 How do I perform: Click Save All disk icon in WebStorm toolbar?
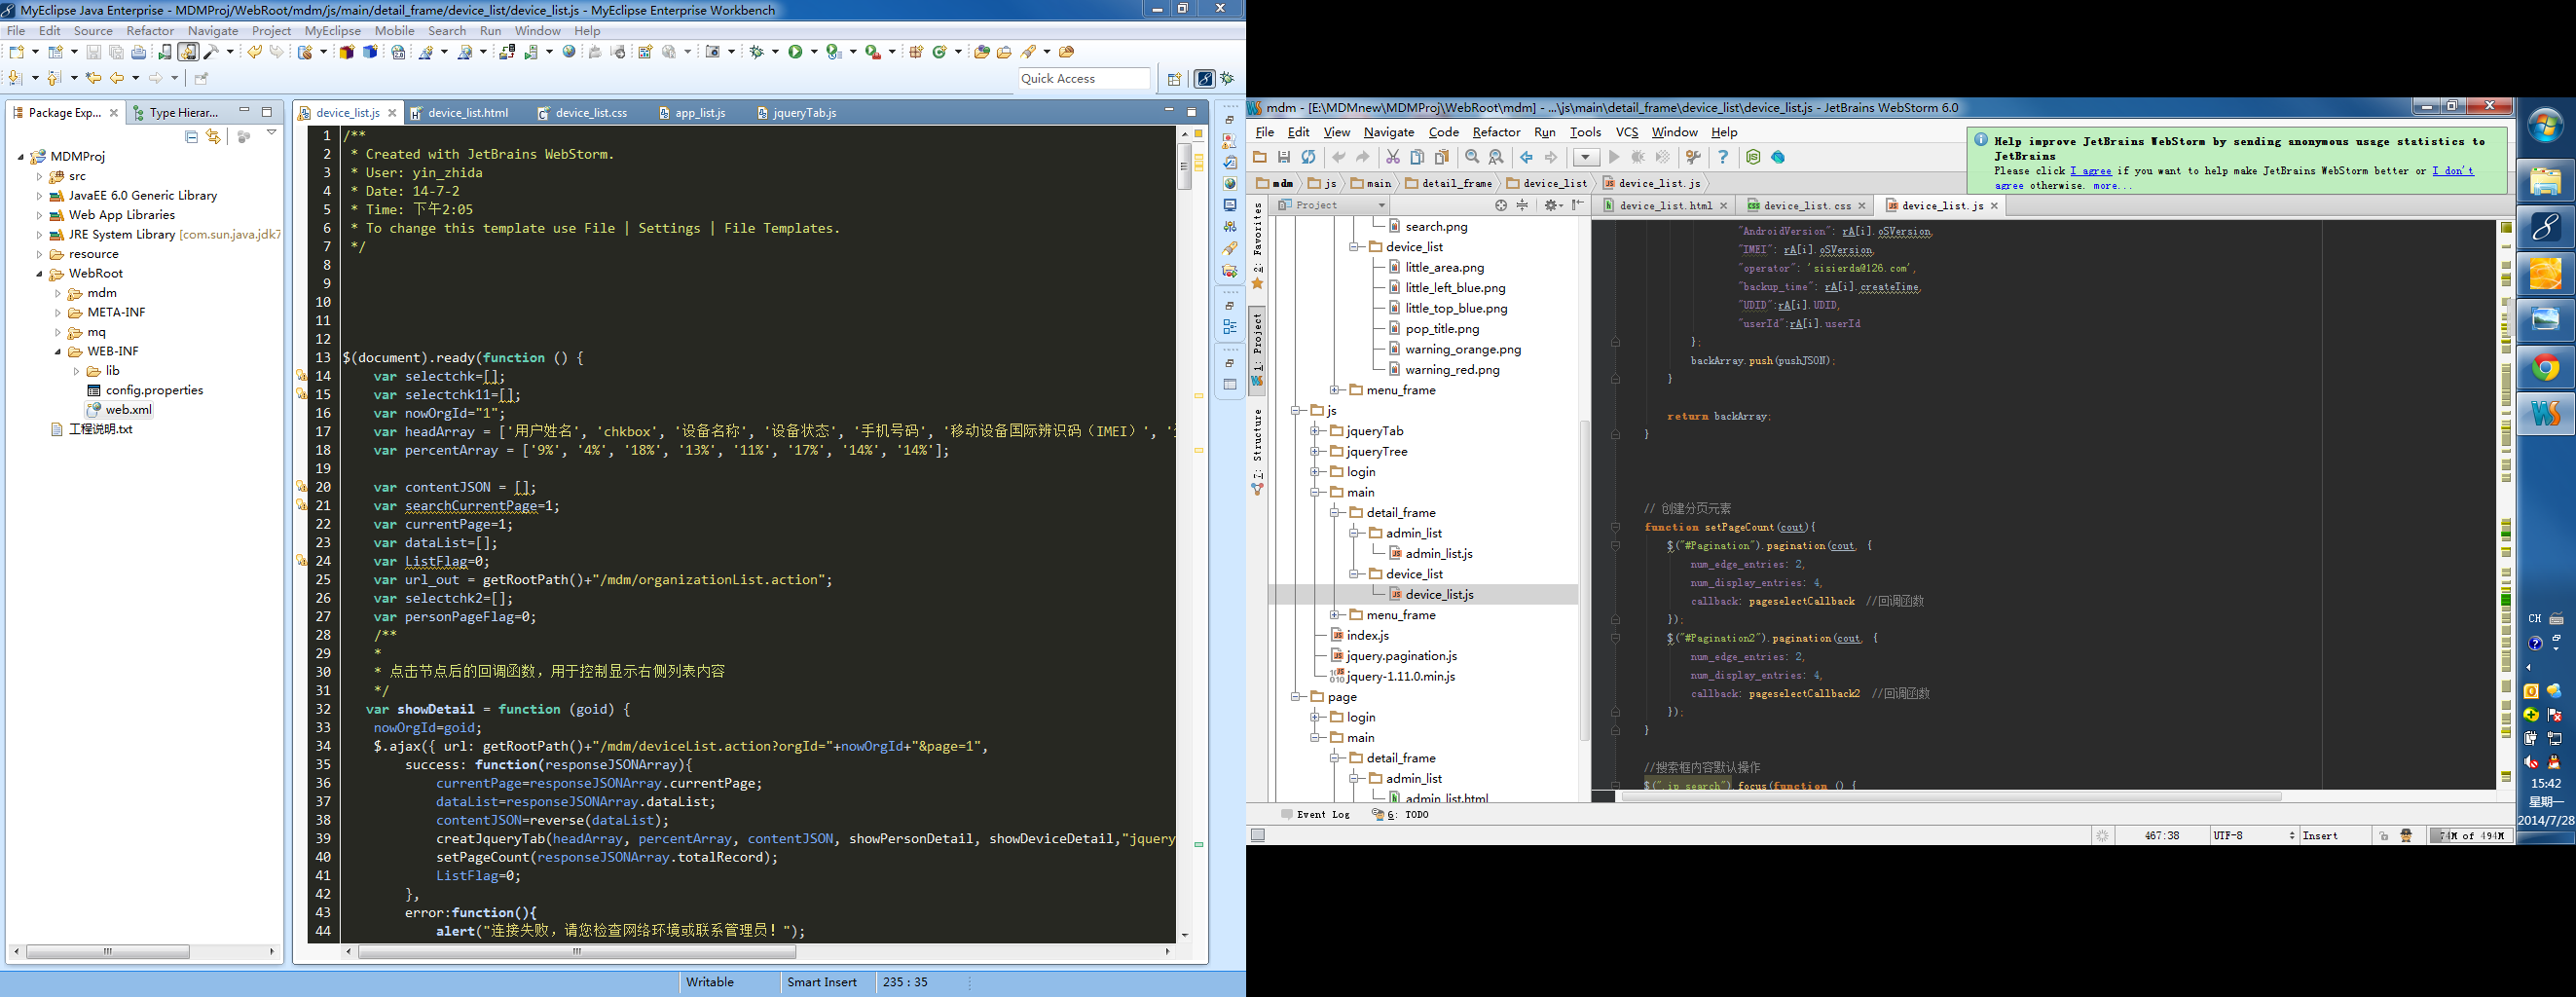click(1285, 157)
